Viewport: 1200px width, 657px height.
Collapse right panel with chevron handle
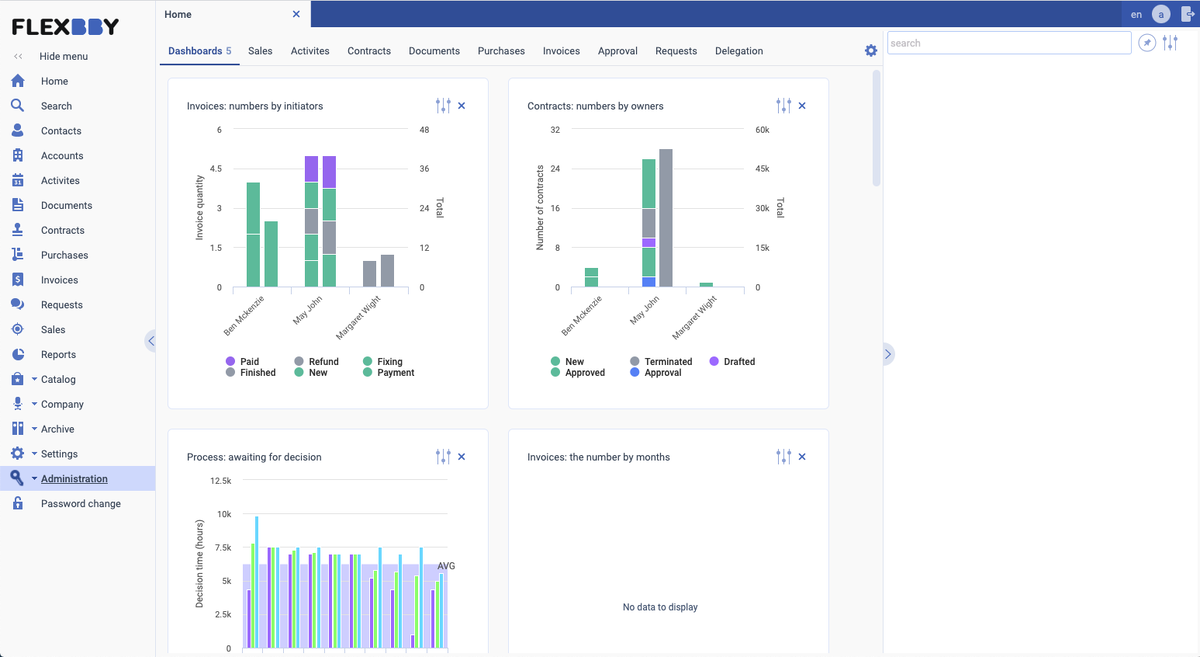(x=888, y=353)
